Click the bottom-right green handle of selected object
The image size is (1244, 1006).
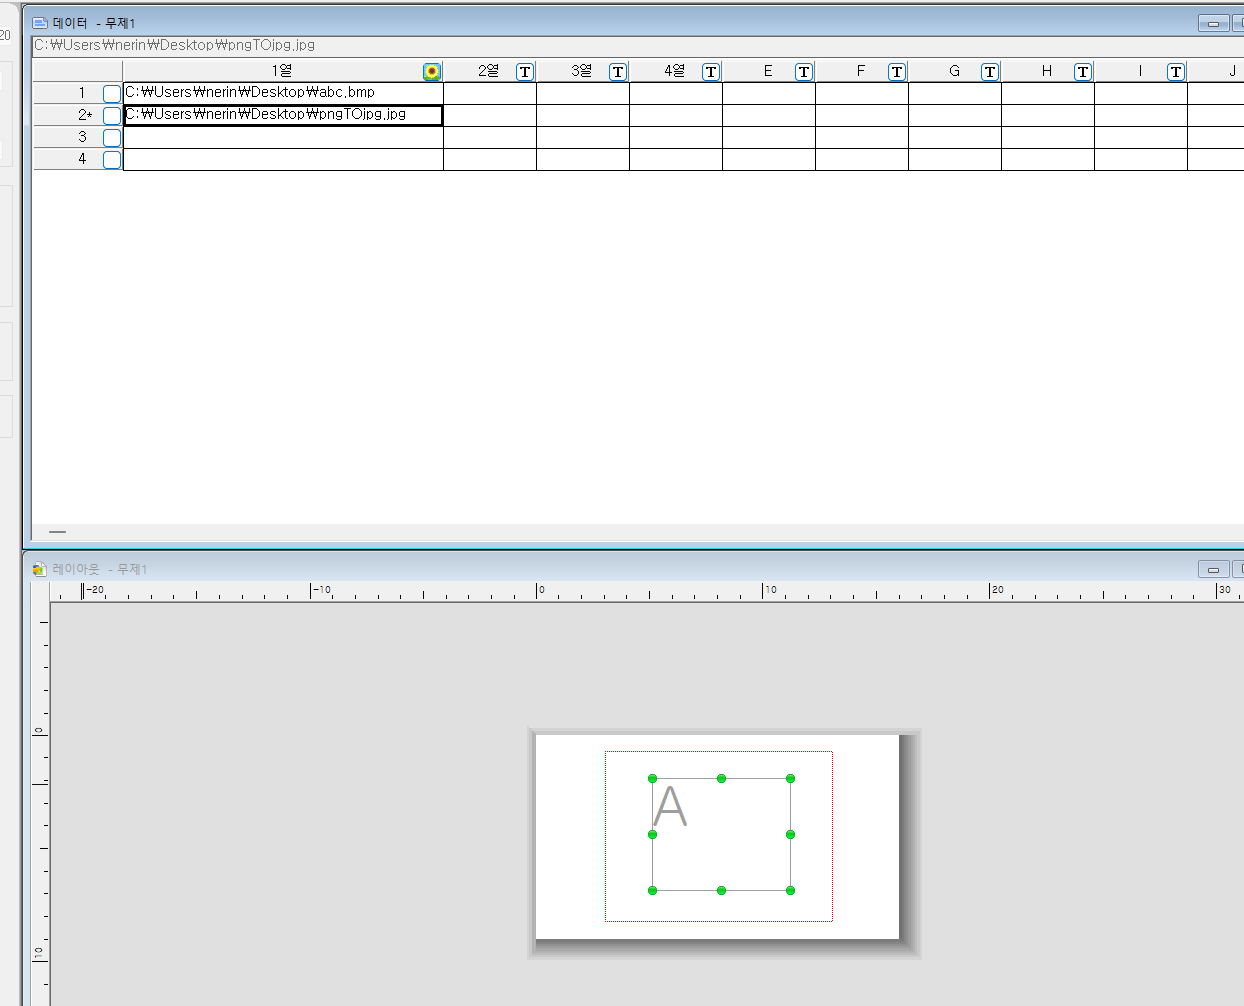pyautogui.click(x=790, y=890)
